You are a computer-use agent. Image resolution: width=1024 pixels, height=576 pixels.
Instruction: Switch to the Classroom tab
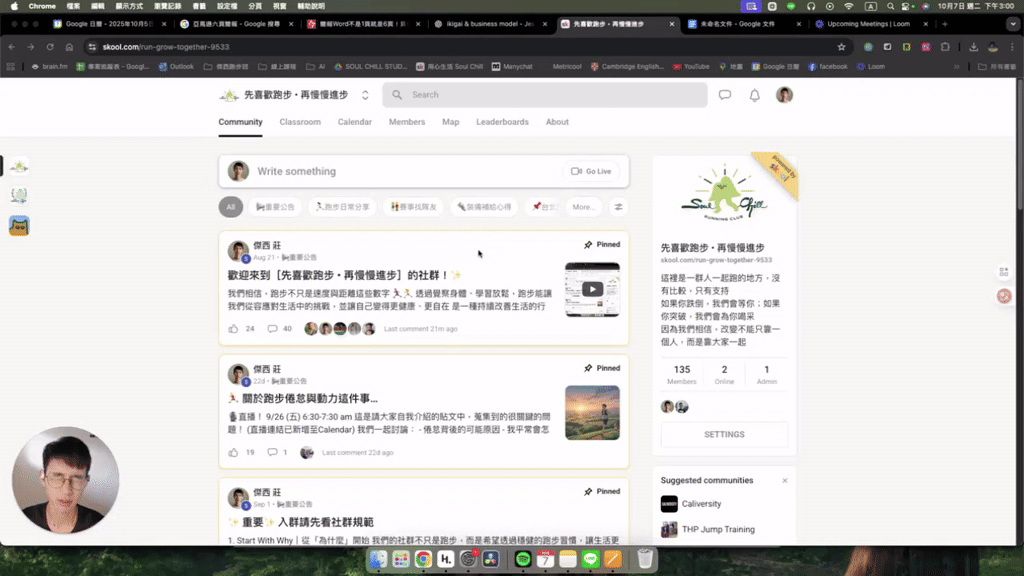click(x=300, y=121)
